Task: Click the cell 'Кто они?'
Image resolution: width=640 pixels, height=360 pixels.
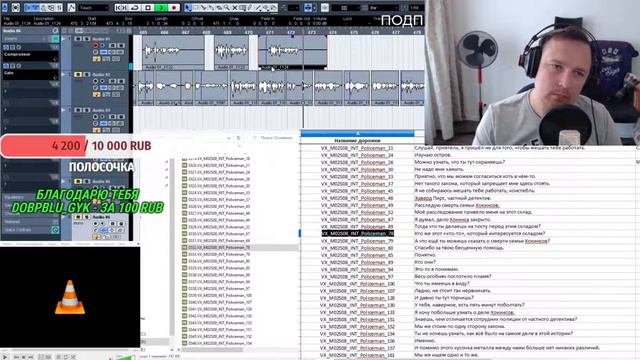Action: click(x=425, y=262)
